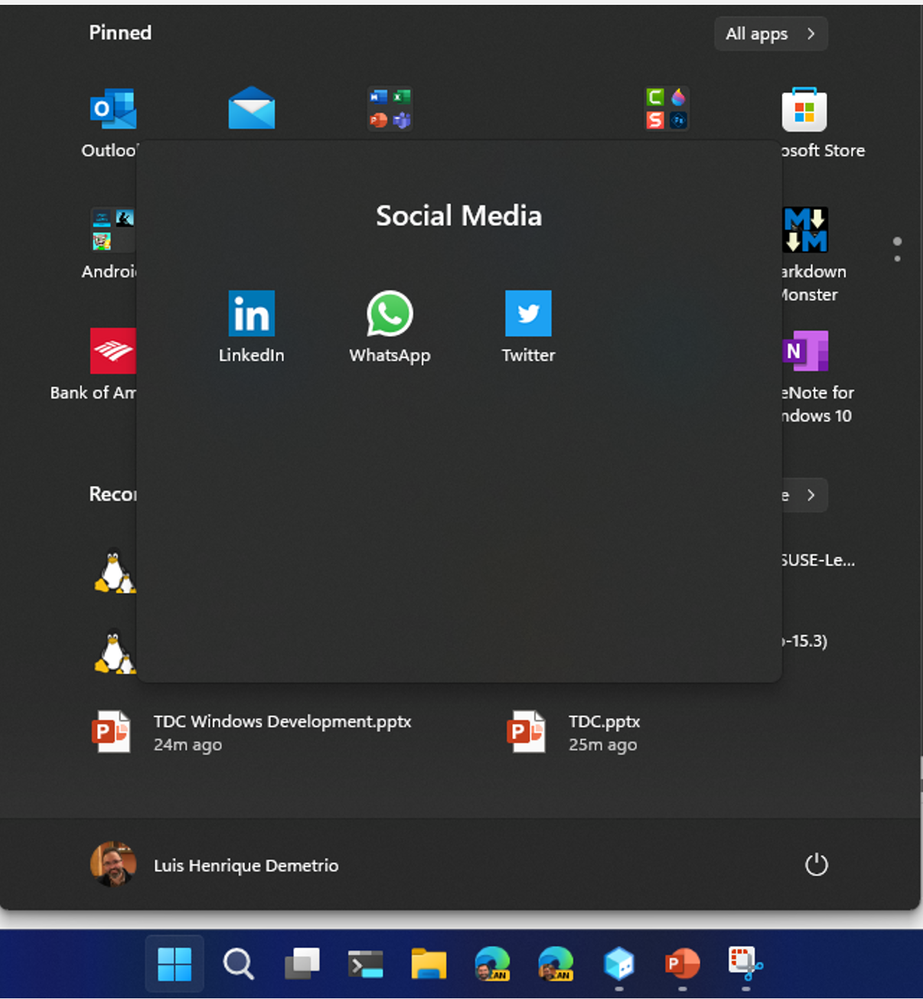The image size is (923, 999).
Task: Open the Mail envelope app
Action: [252, 108]
